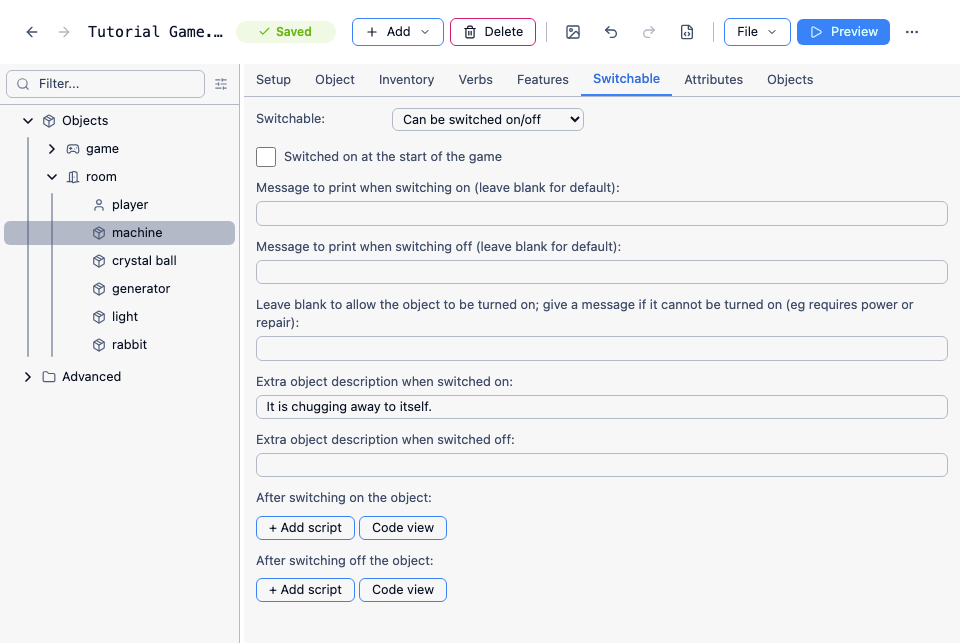Click the Delete button
960x643 pixels.
click(493, 32)
